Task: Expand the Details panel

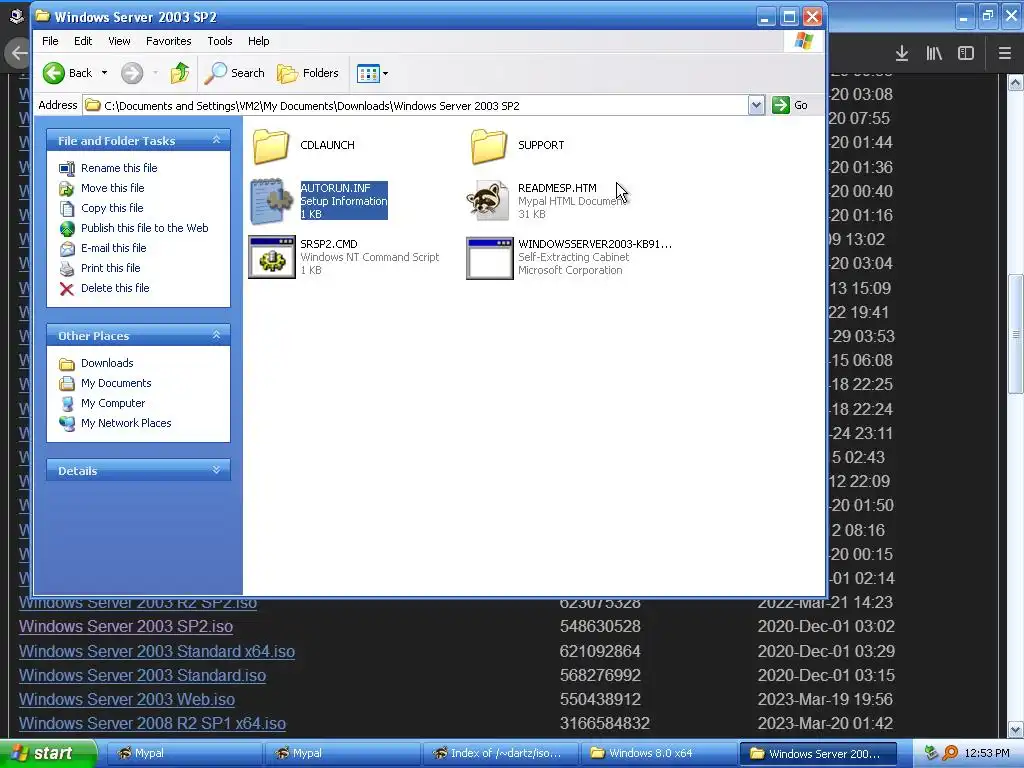Action: click(216, 470)
